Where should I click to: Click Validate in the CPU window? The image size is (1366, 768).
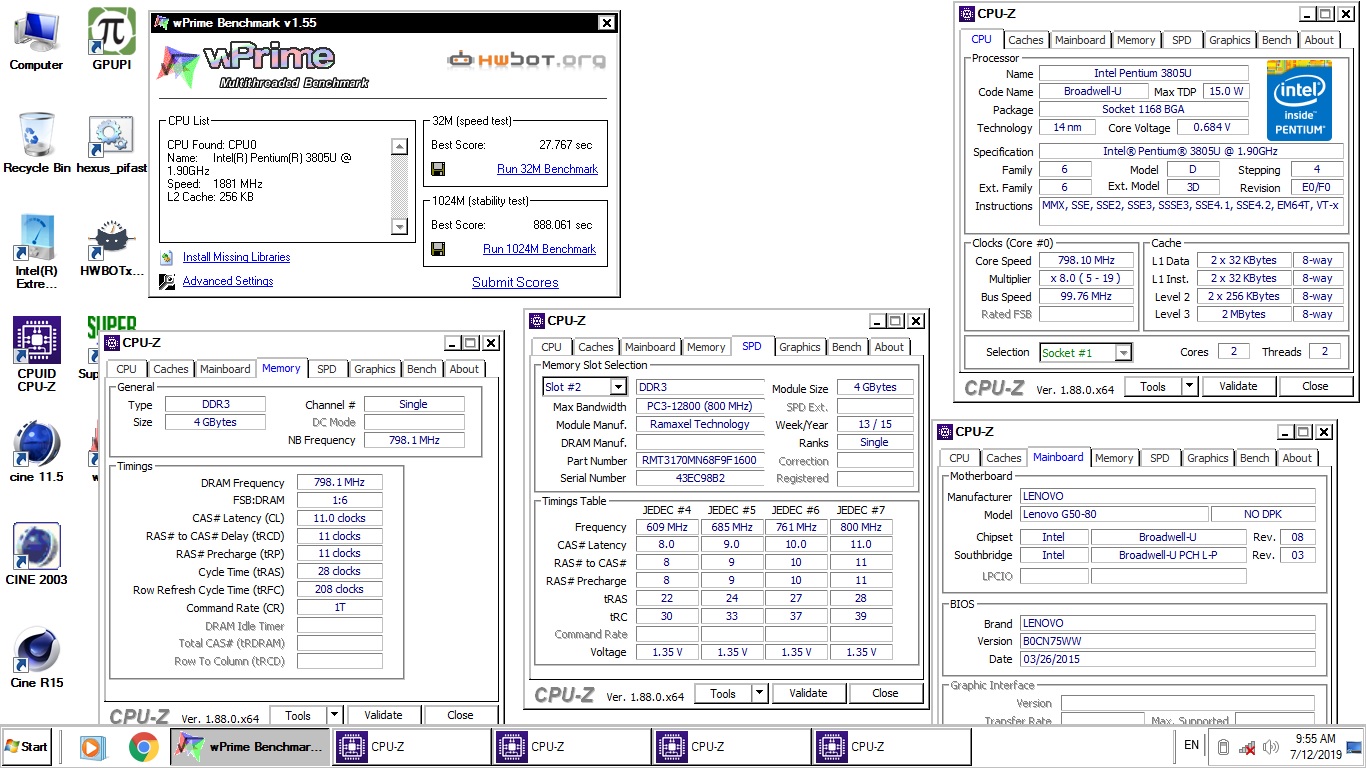click(1237, 386)
